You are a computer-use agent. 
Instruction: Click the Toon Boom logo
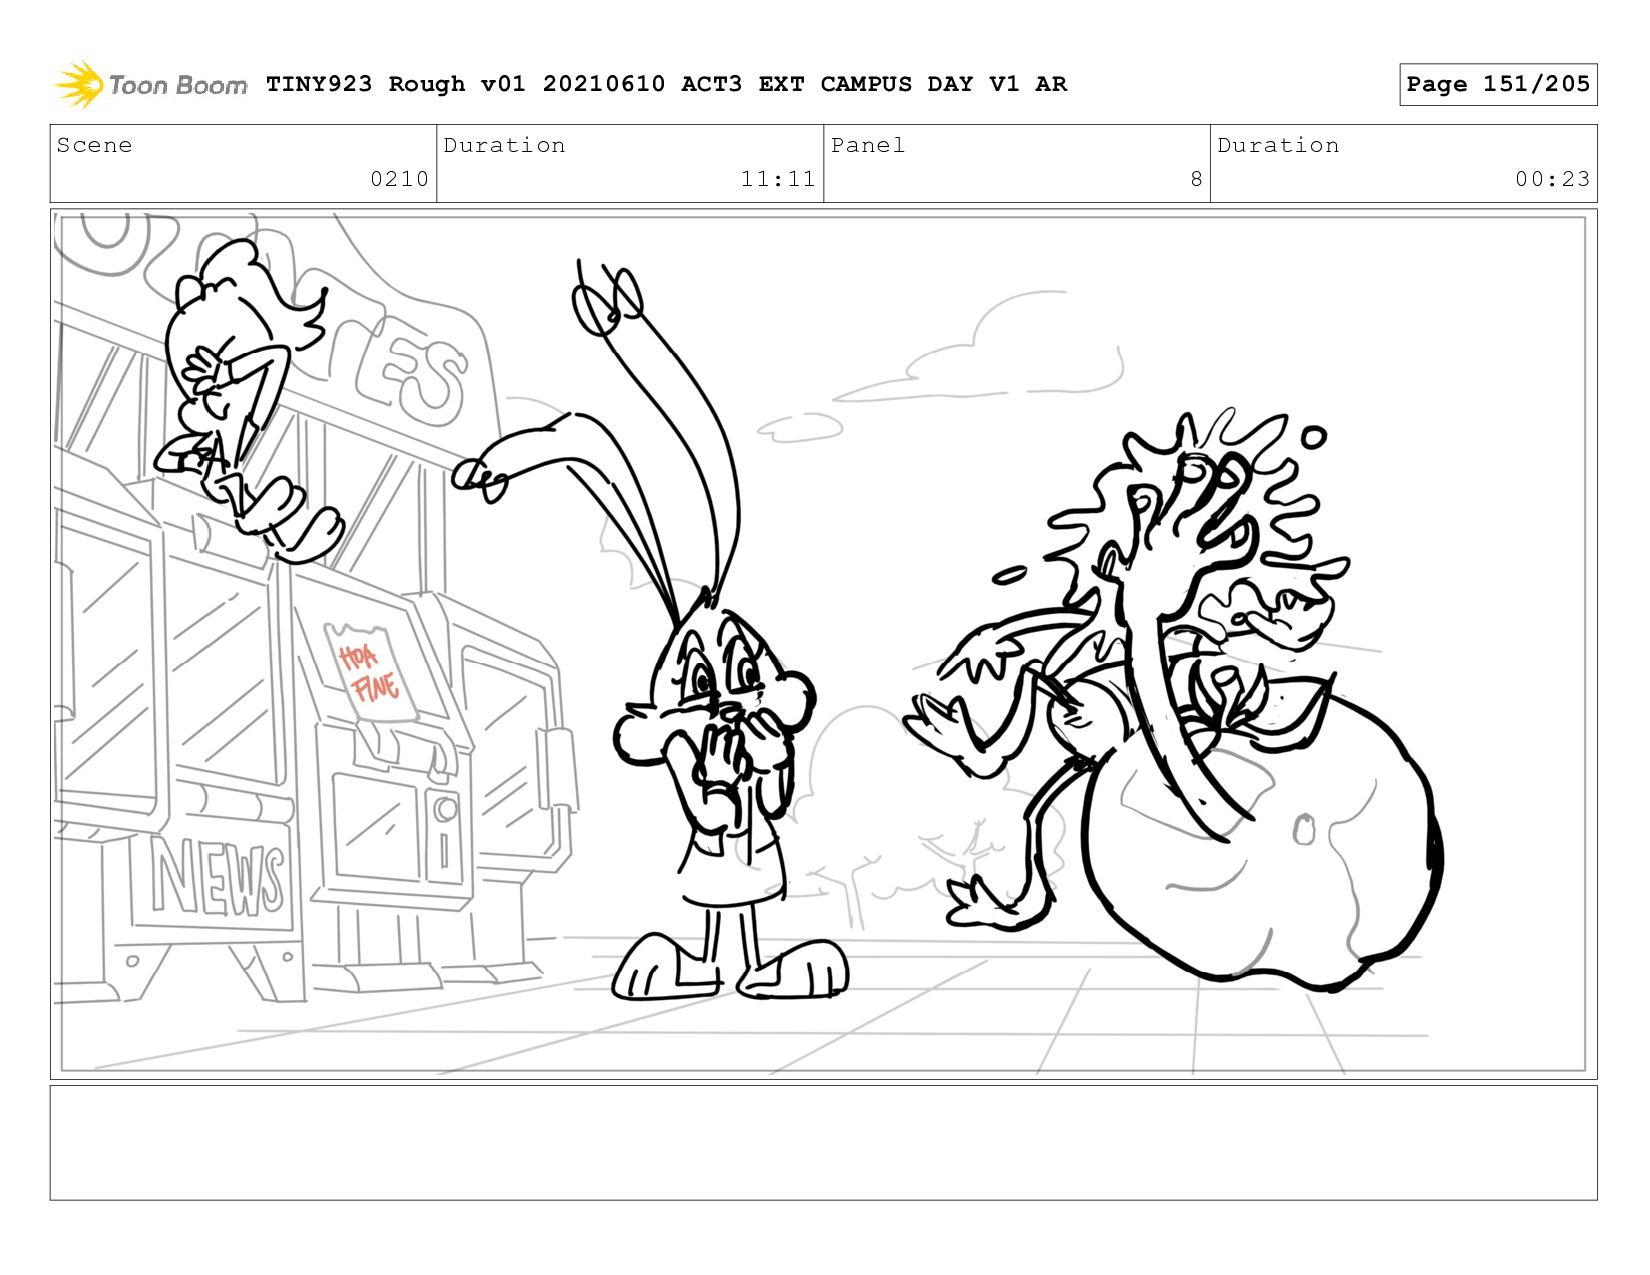coord(150,84)
